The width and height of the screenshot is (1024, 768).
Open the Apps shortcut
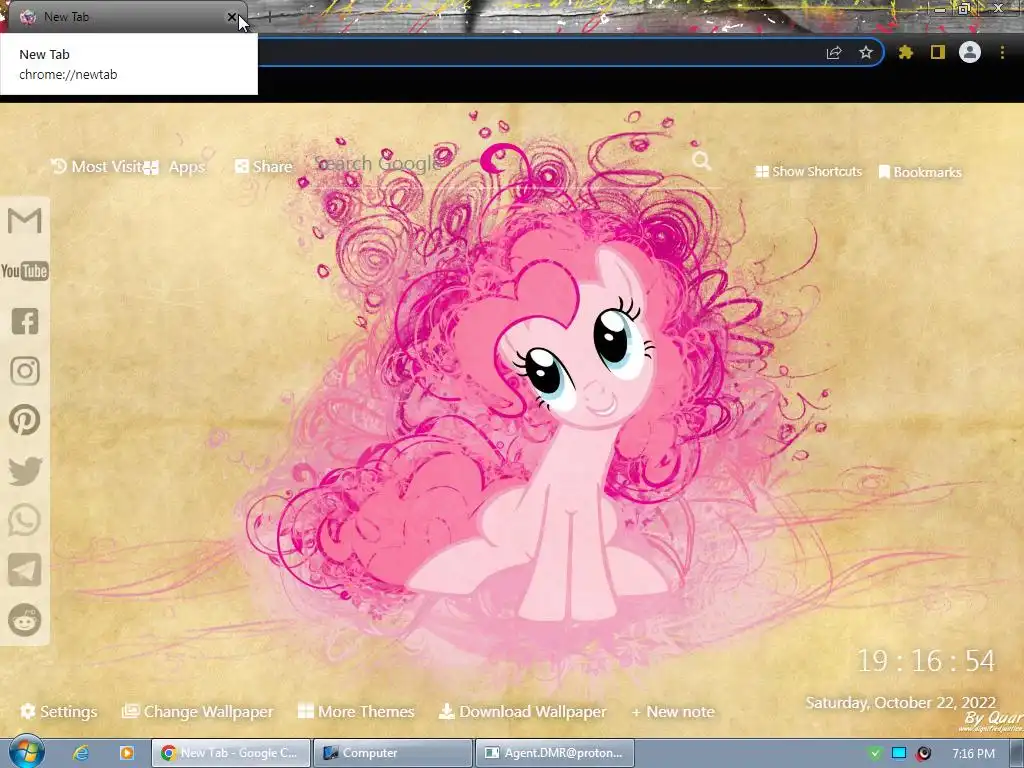coord(174,167)
